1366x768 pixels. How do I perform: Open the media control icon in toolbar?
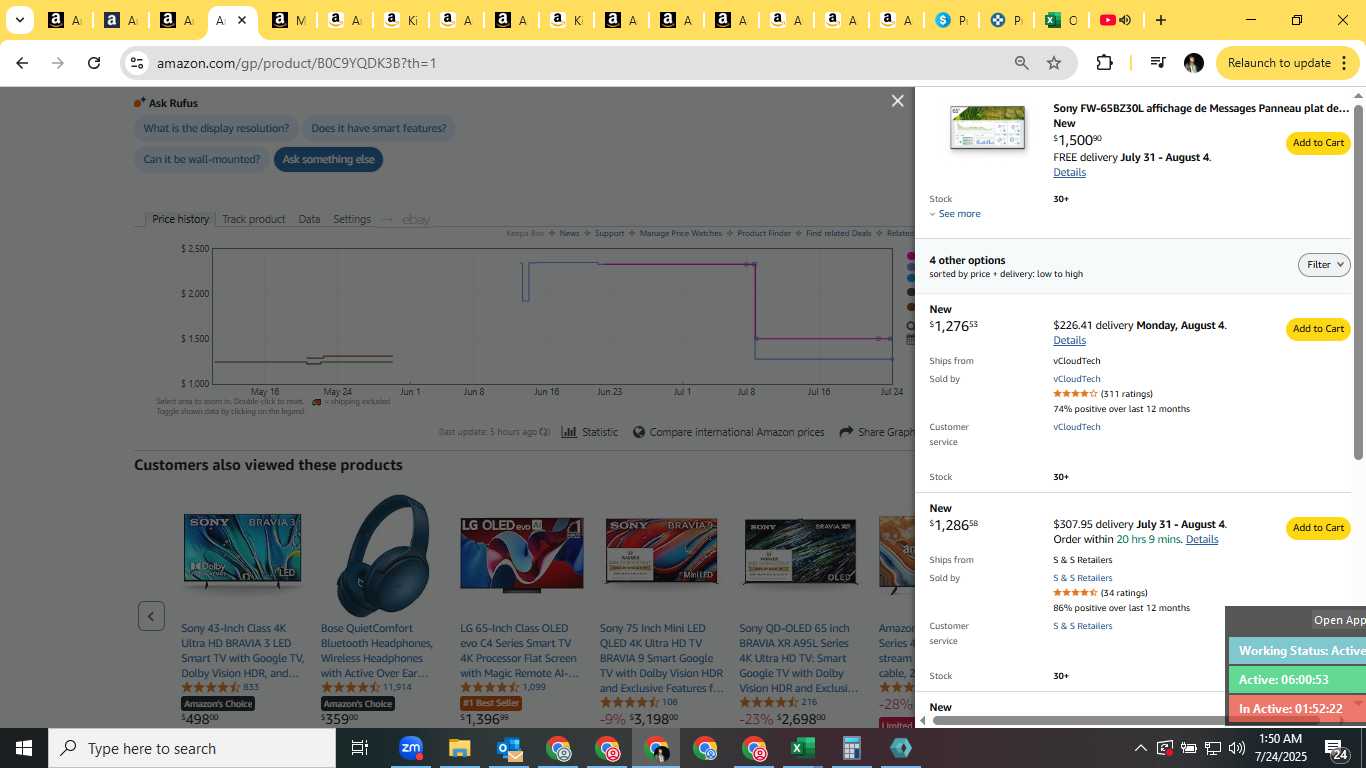point(1158,63)
